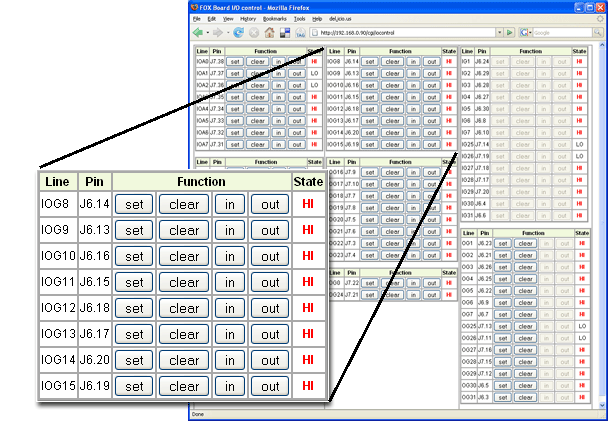Viewport: 608px width, 430px height.
Task: Click the Firefox icon in the title bar
Action: pos(194,7)
